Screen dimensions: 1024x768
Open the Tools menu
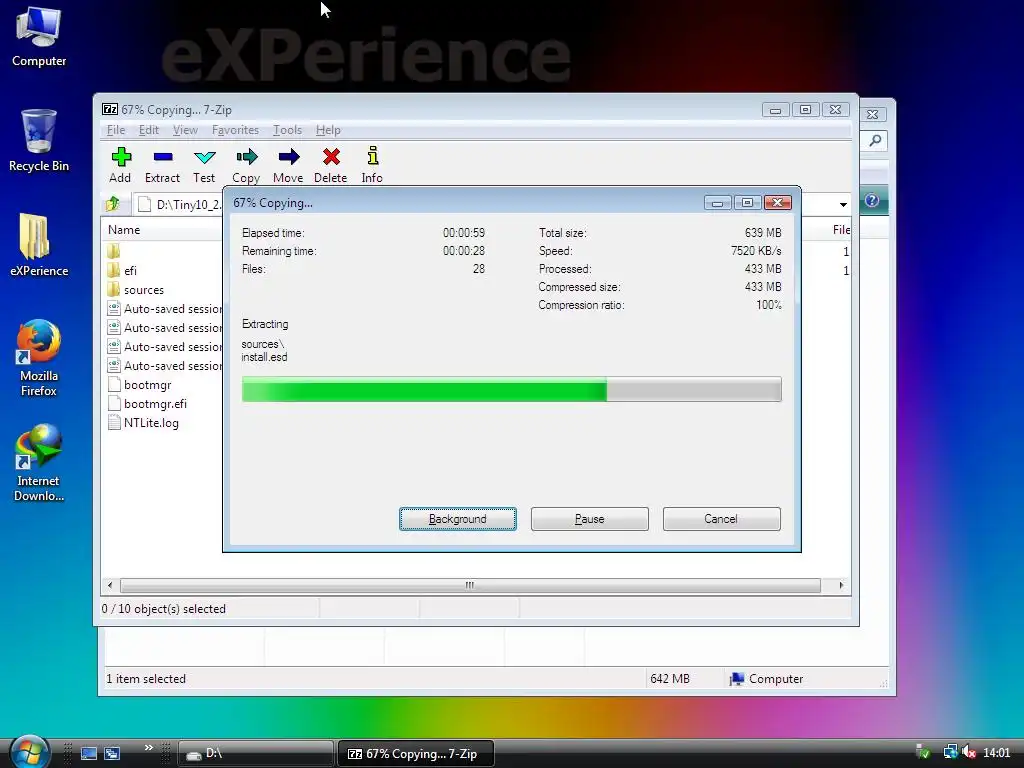[x=287, y=130]
